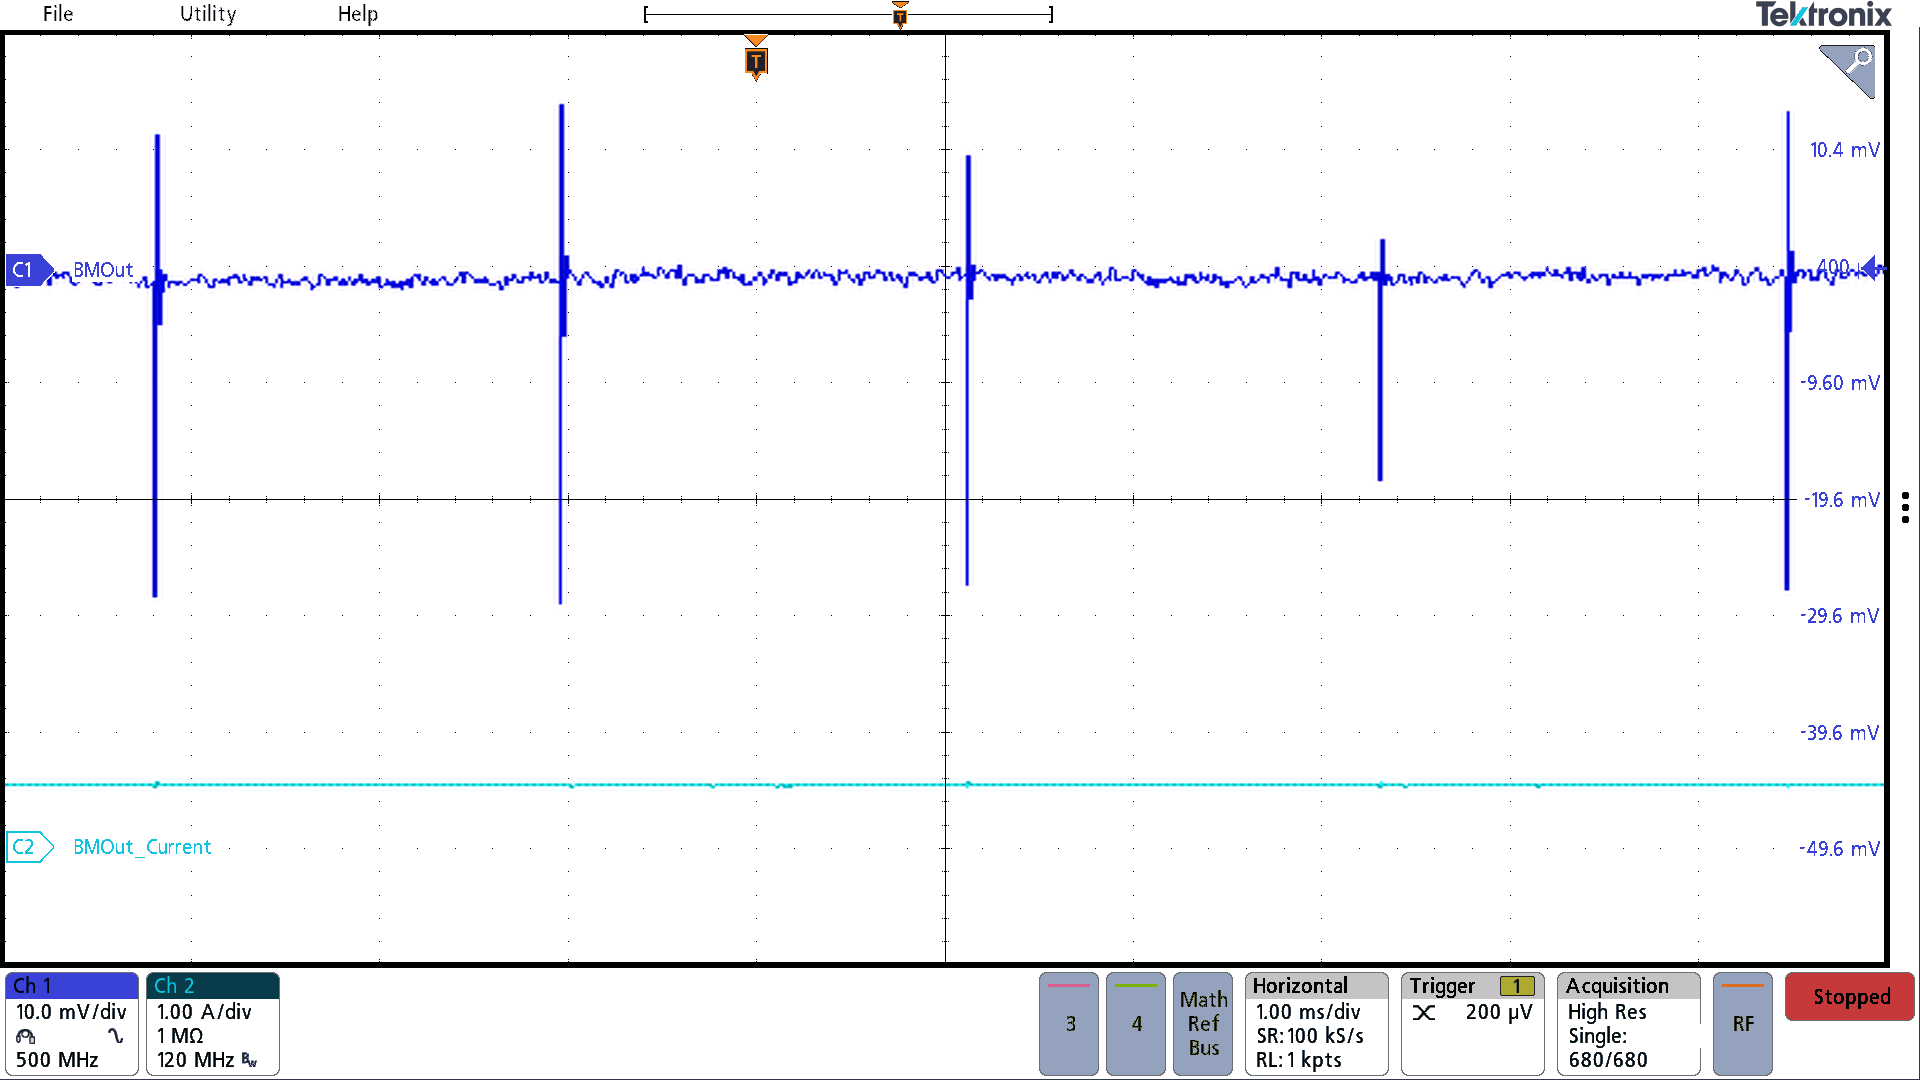Toggle Ch 2 bandwidth limit indicator
The width and height of the screenshot is (1920, 1080).
(x=247, y=1060)
